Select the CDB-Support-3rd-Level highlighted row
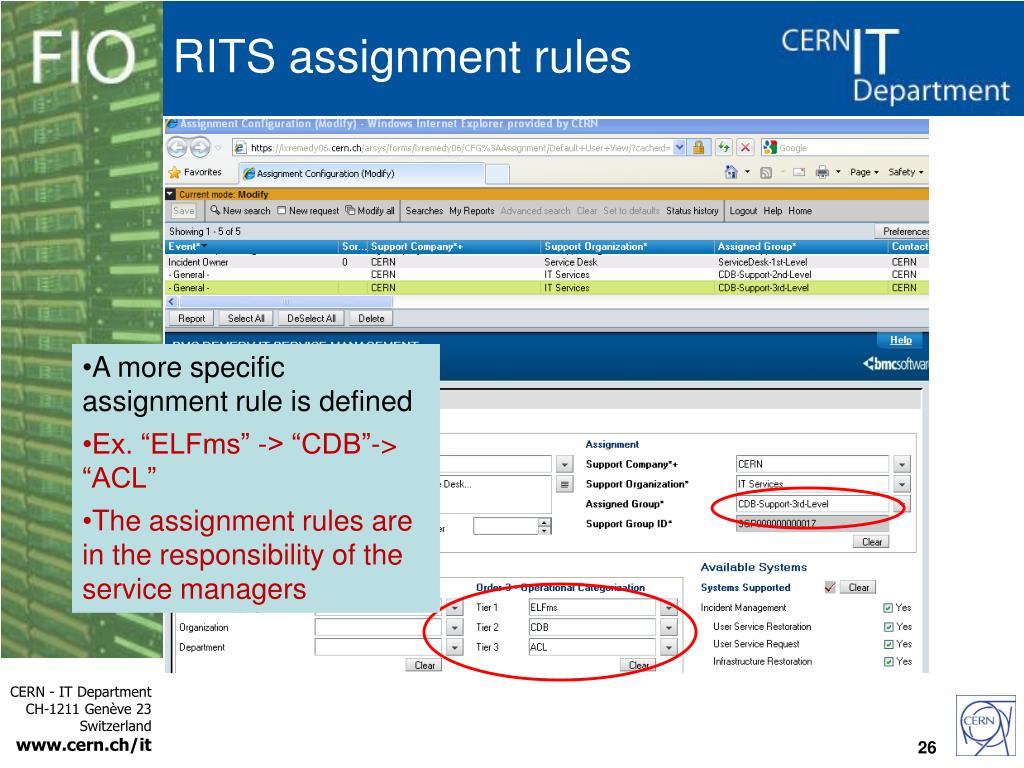This screenshot has width=1024, height=768. [547, 288]
